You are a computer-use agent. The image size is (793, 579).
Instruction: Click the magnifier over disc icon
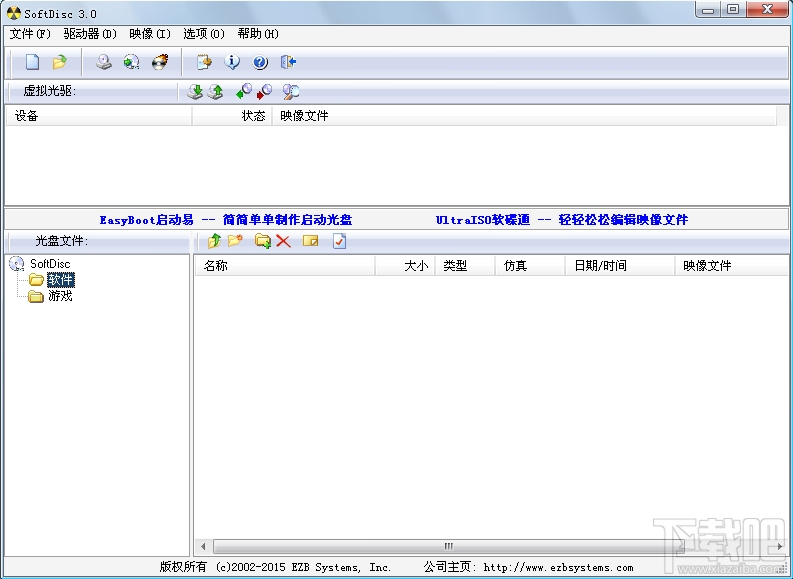(x=291, y=92)
